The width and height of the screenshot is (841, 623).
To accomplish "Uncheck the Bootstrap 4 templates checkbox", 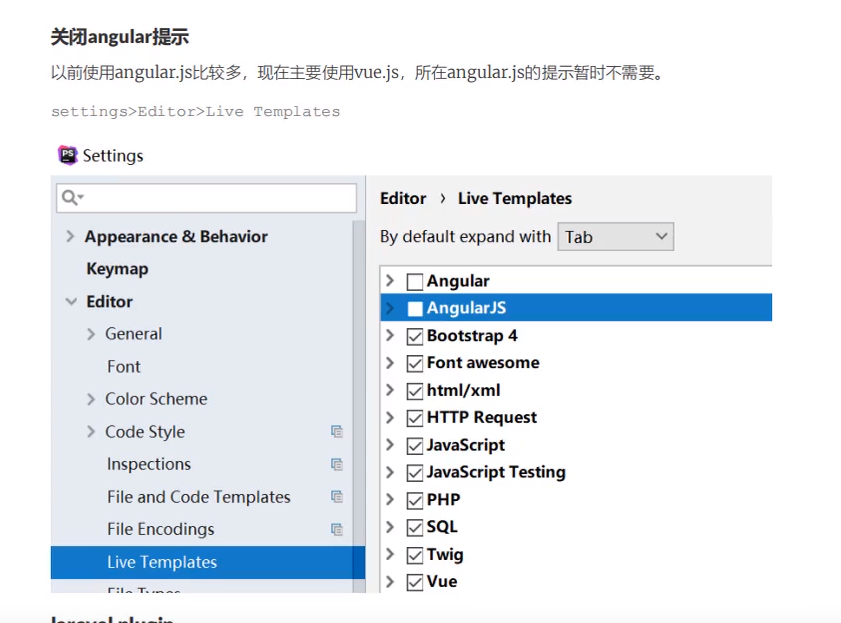I will pyautogui.click(x=415, y=337).
